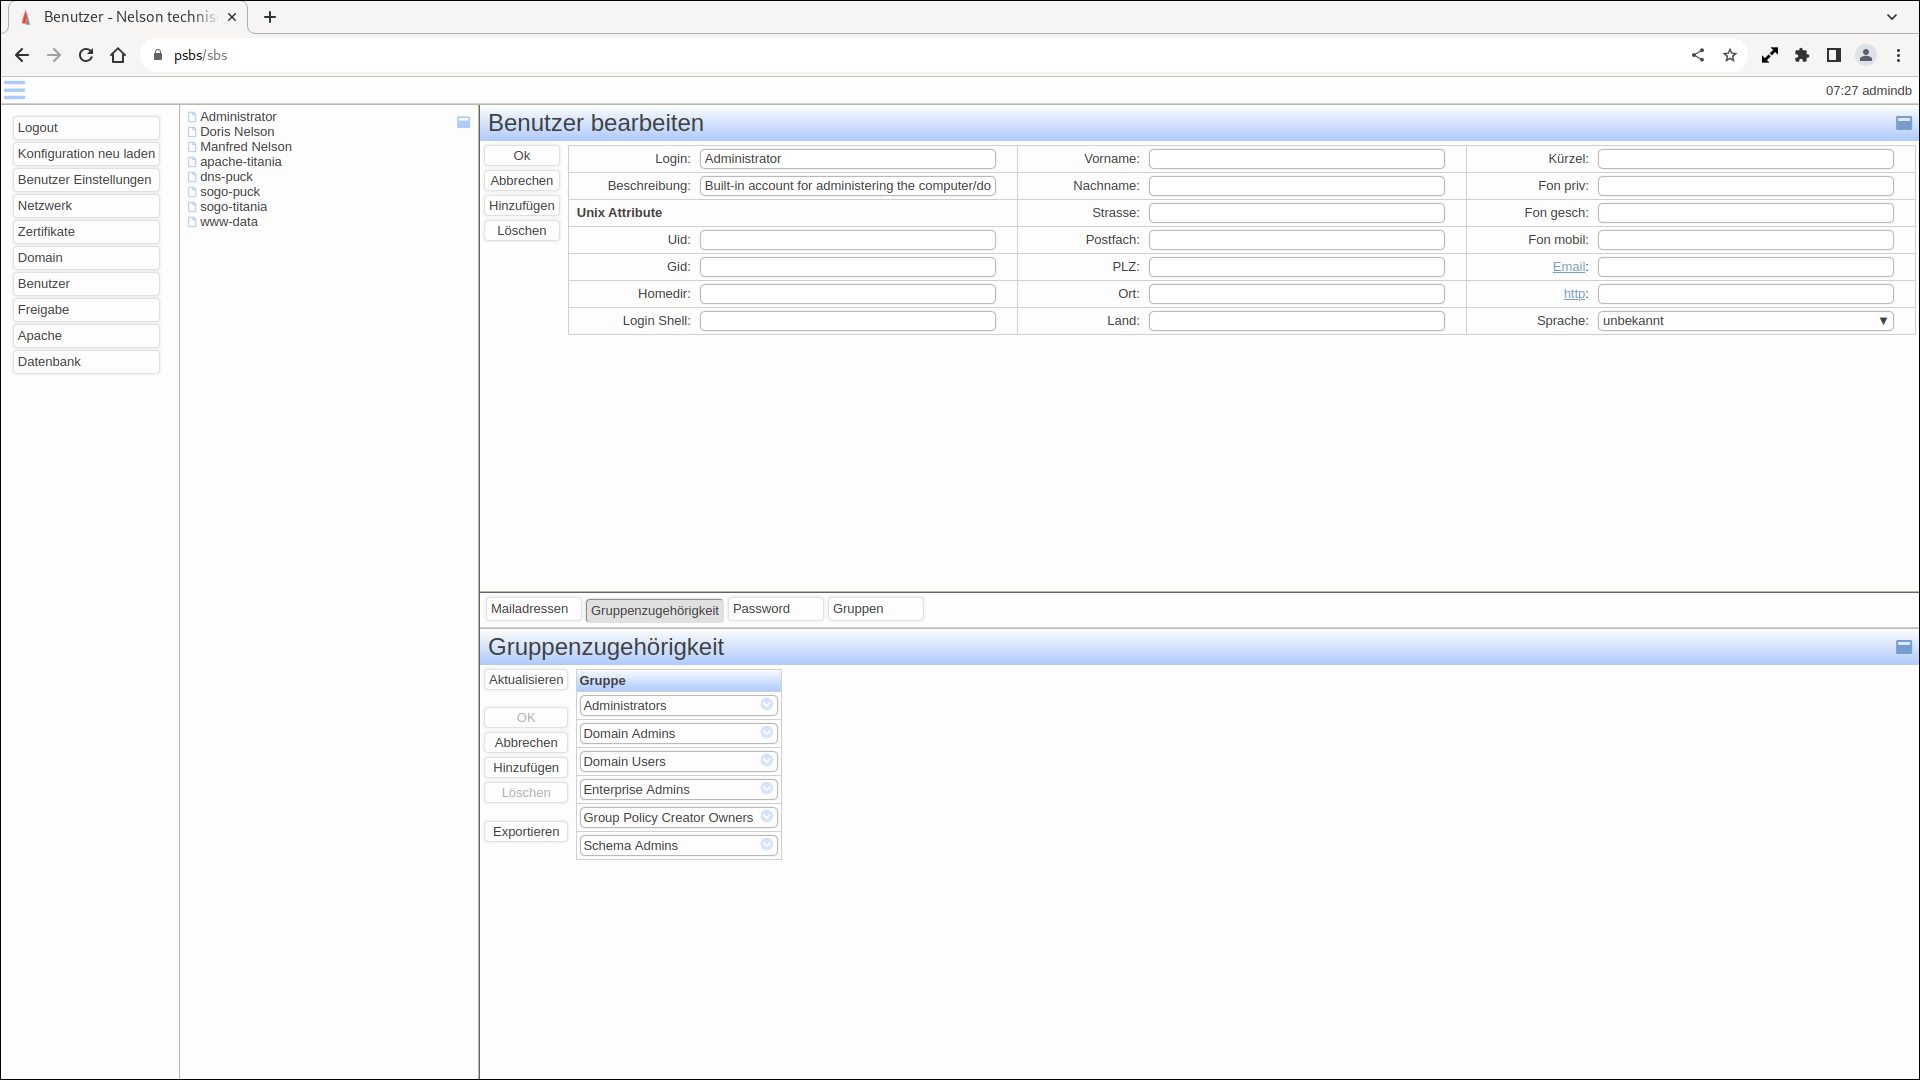
Task: Switch to the Password tab
Action: click(774, 609)
